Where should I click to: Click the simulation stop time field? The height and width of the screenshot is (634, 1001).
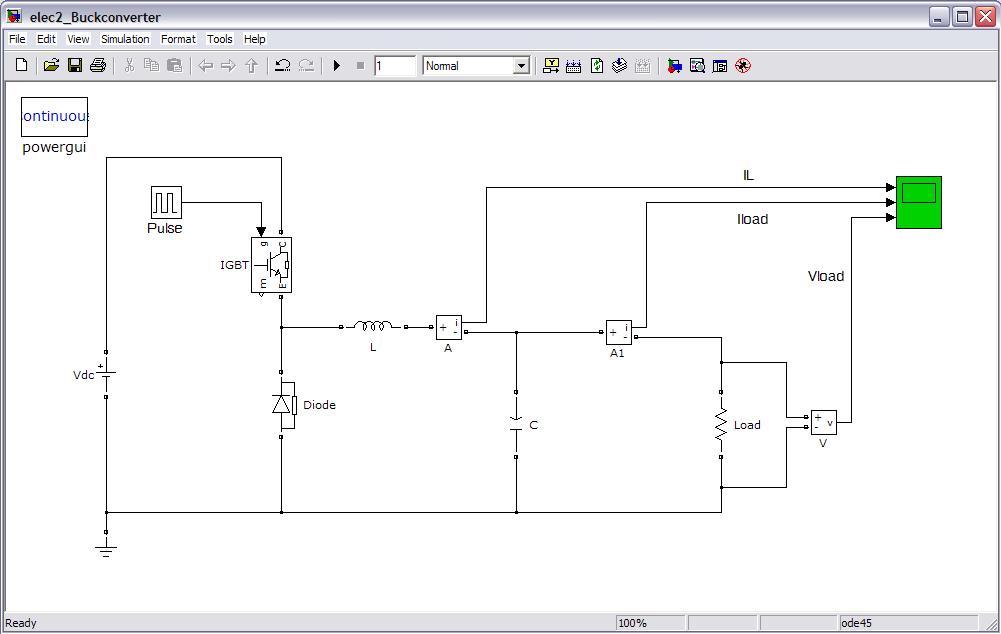[395, 66]
